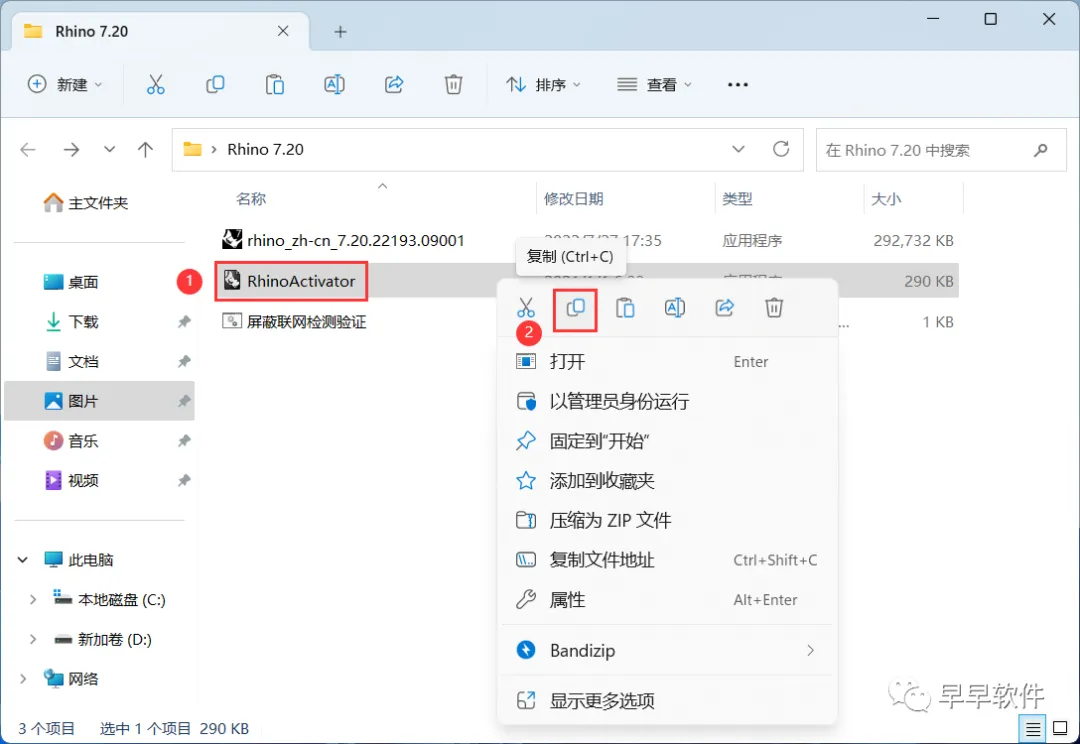The image size is (1080, 744).
Task: Expand the 本地磁盘 (C:) node
Action: point(32,600)
